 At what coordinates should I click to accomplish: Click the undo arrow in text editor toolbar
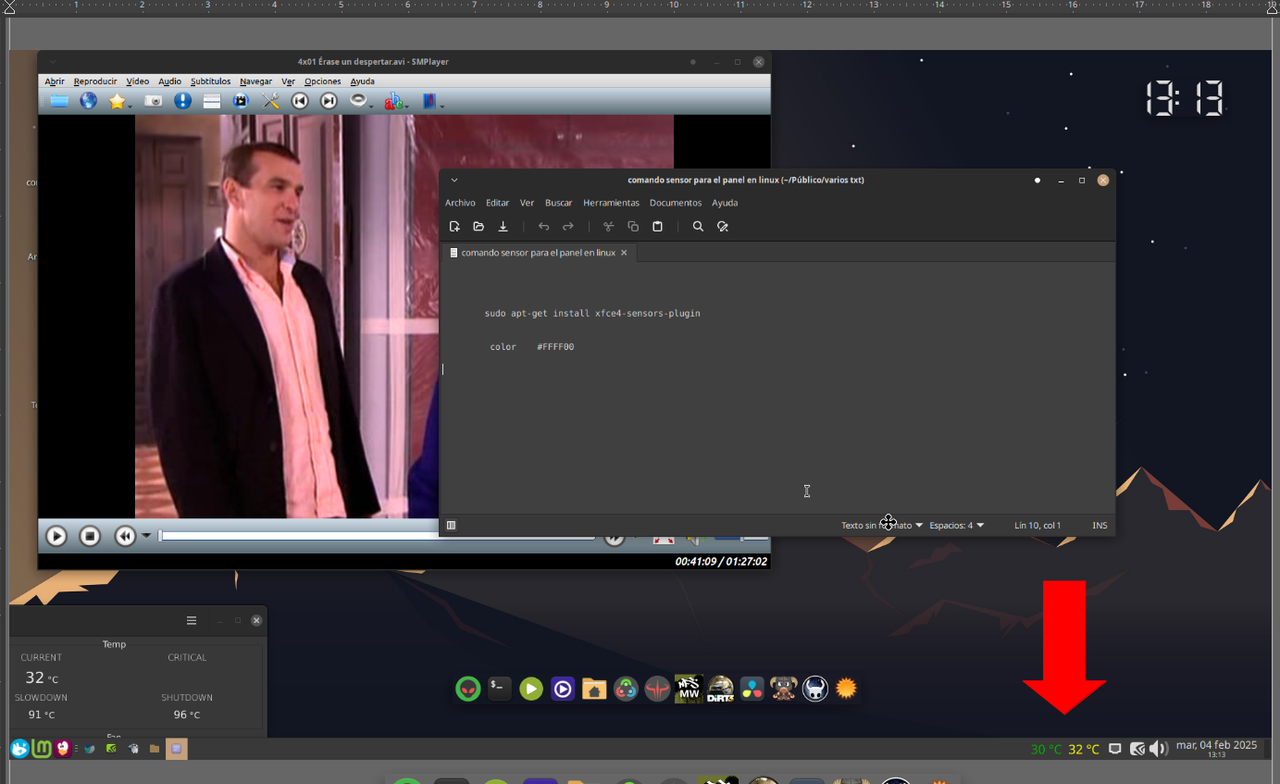[x=543, y=227]
